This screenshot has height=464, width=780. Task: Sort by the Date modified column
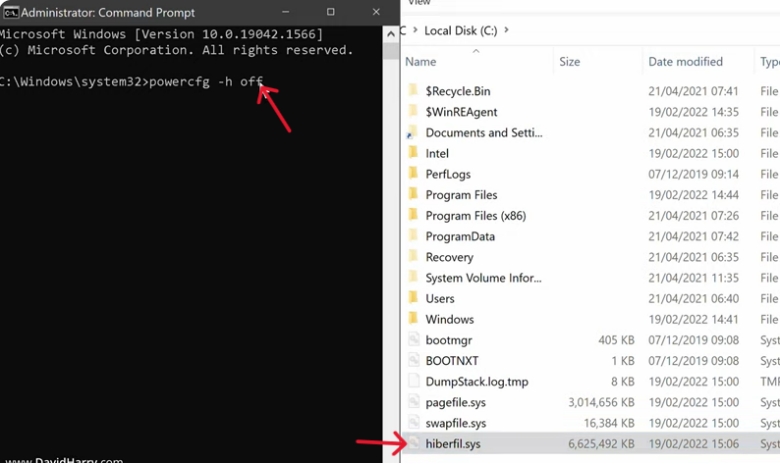point(685,62)
